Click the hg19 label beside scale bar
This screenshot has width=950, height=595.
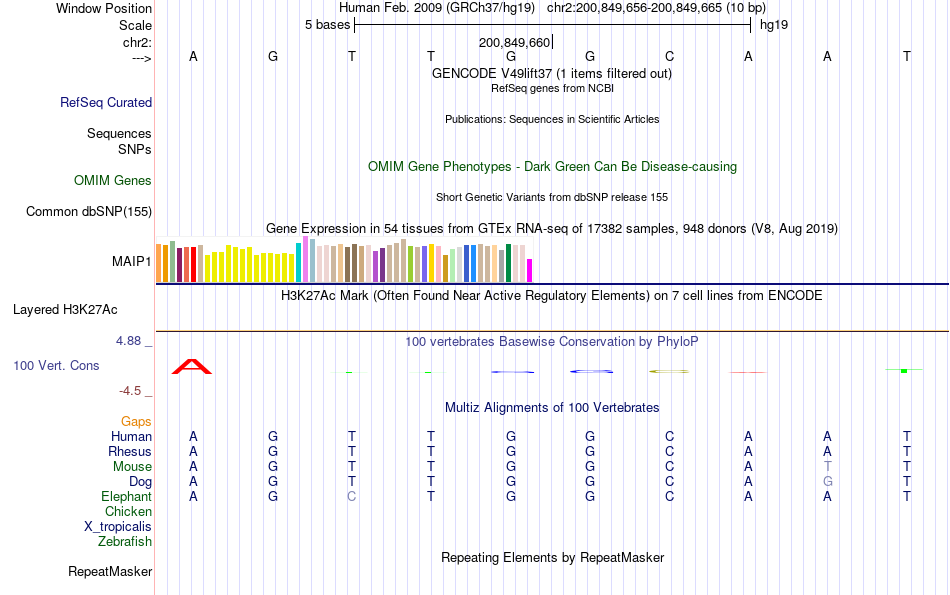[774, 25]
